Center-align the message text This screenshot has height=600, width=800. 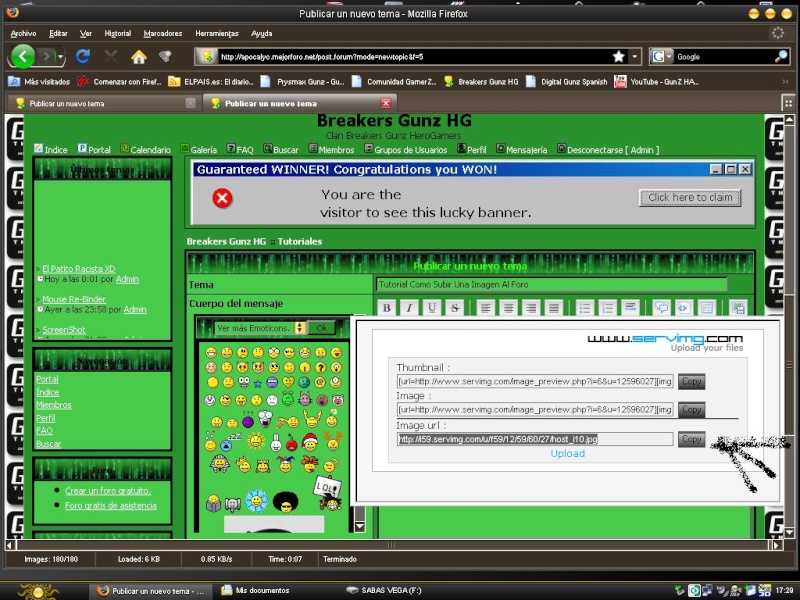point(508,308)
